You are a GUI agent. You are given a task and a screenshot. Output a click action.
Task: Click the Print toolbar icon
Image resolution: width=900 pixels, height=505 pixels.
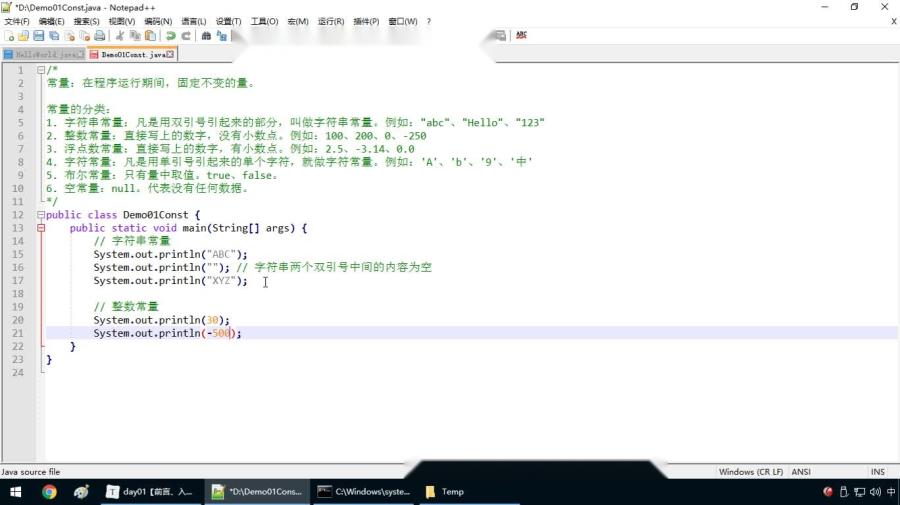pyautogui.click(x=100, y=36)
